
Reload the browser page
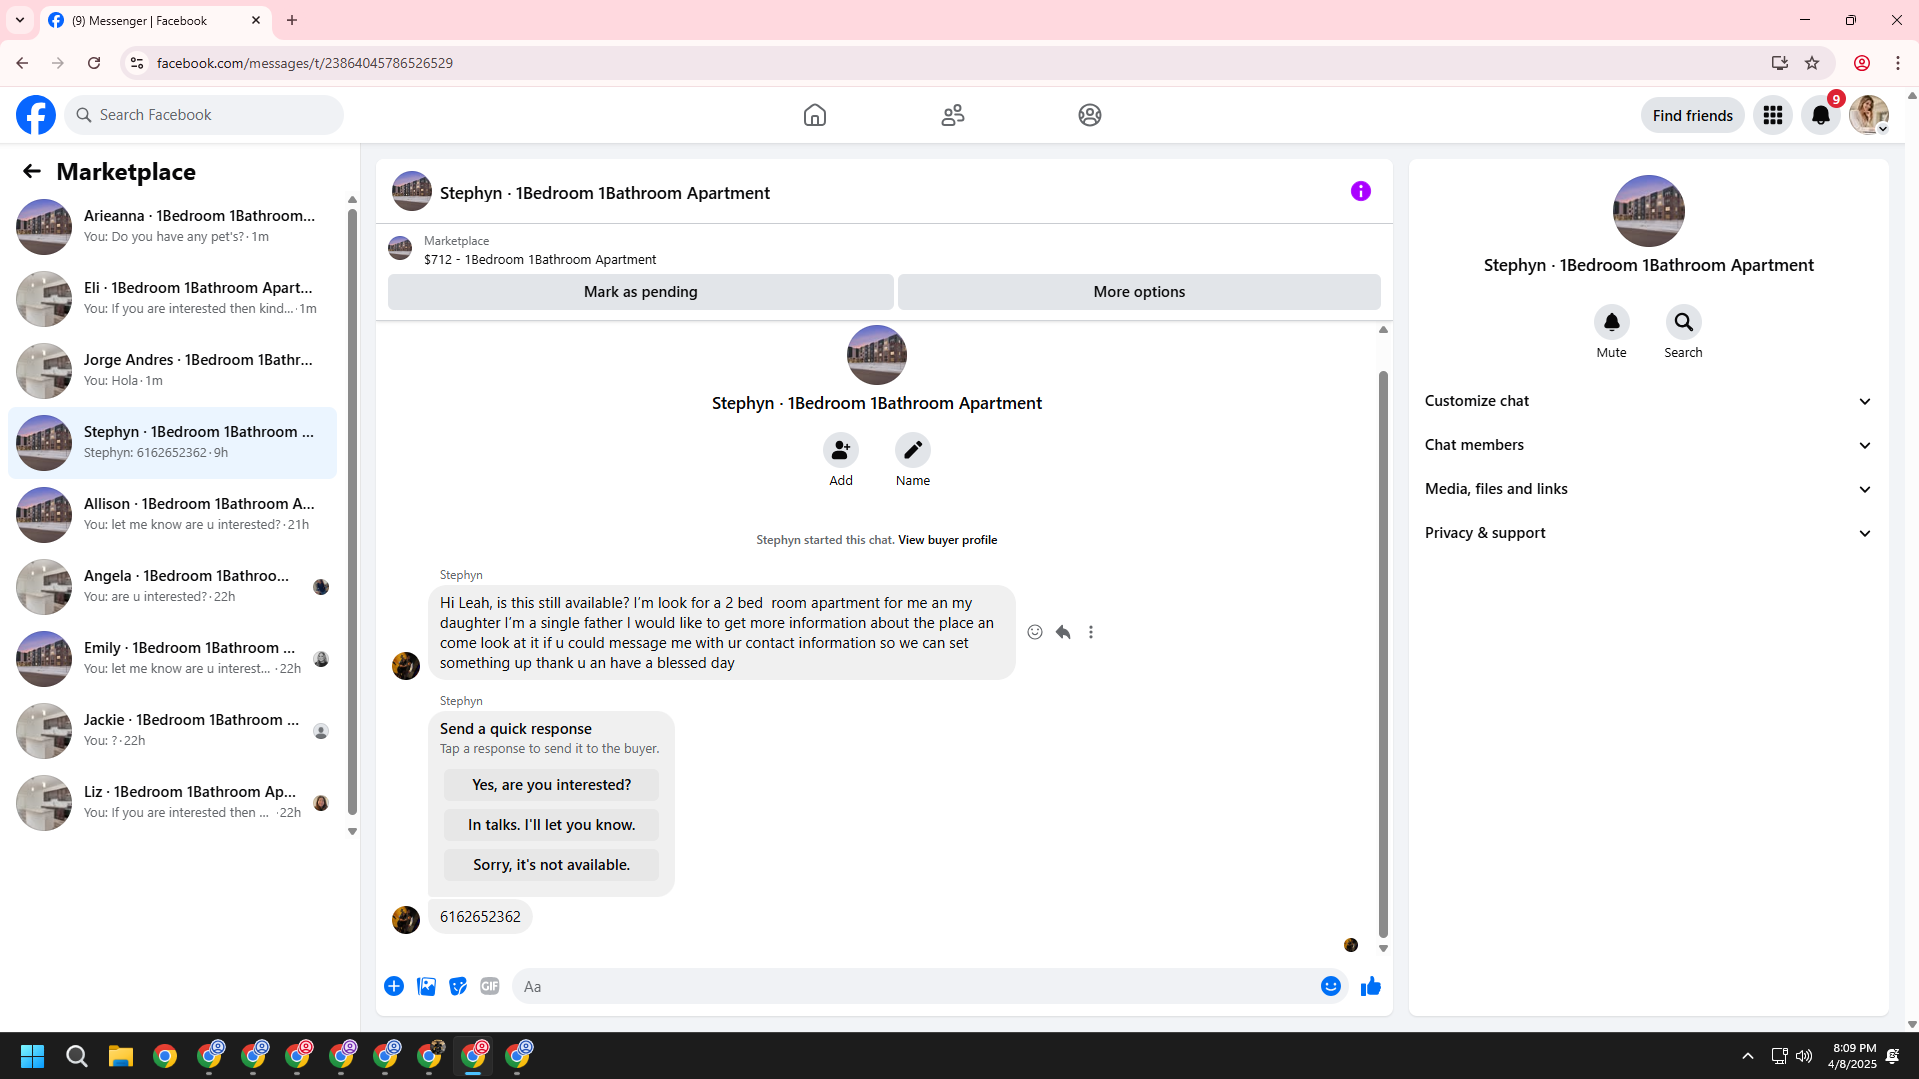pos(94,63)
